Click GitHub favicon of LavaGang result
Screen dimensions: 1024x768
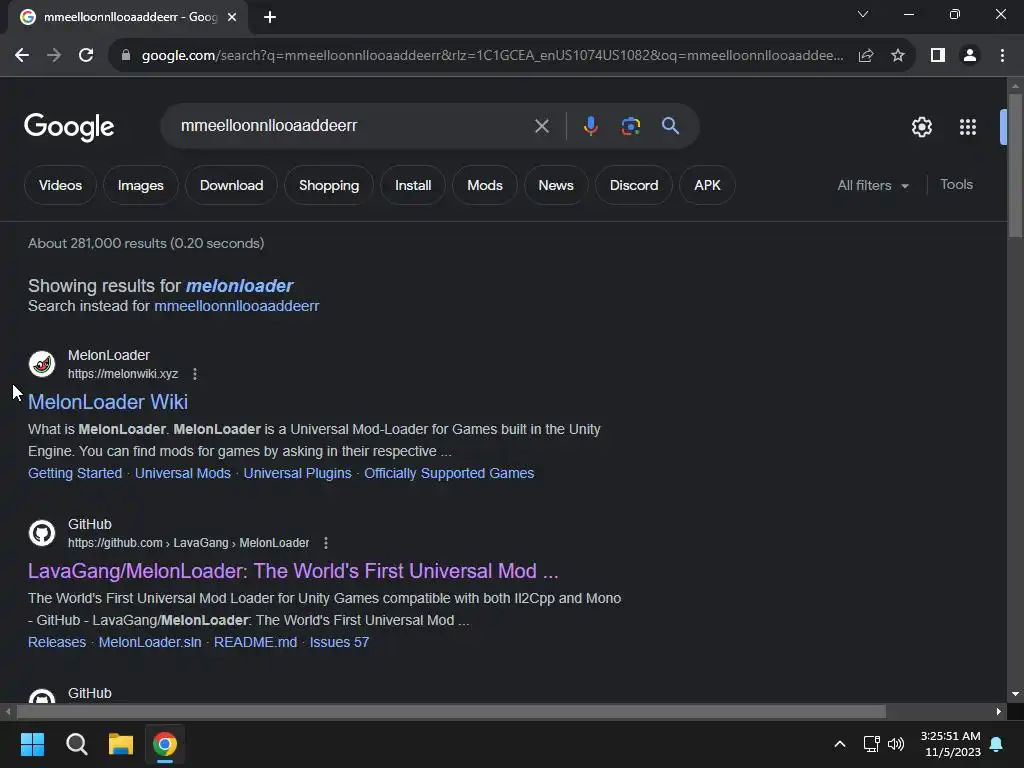point(42,533)
